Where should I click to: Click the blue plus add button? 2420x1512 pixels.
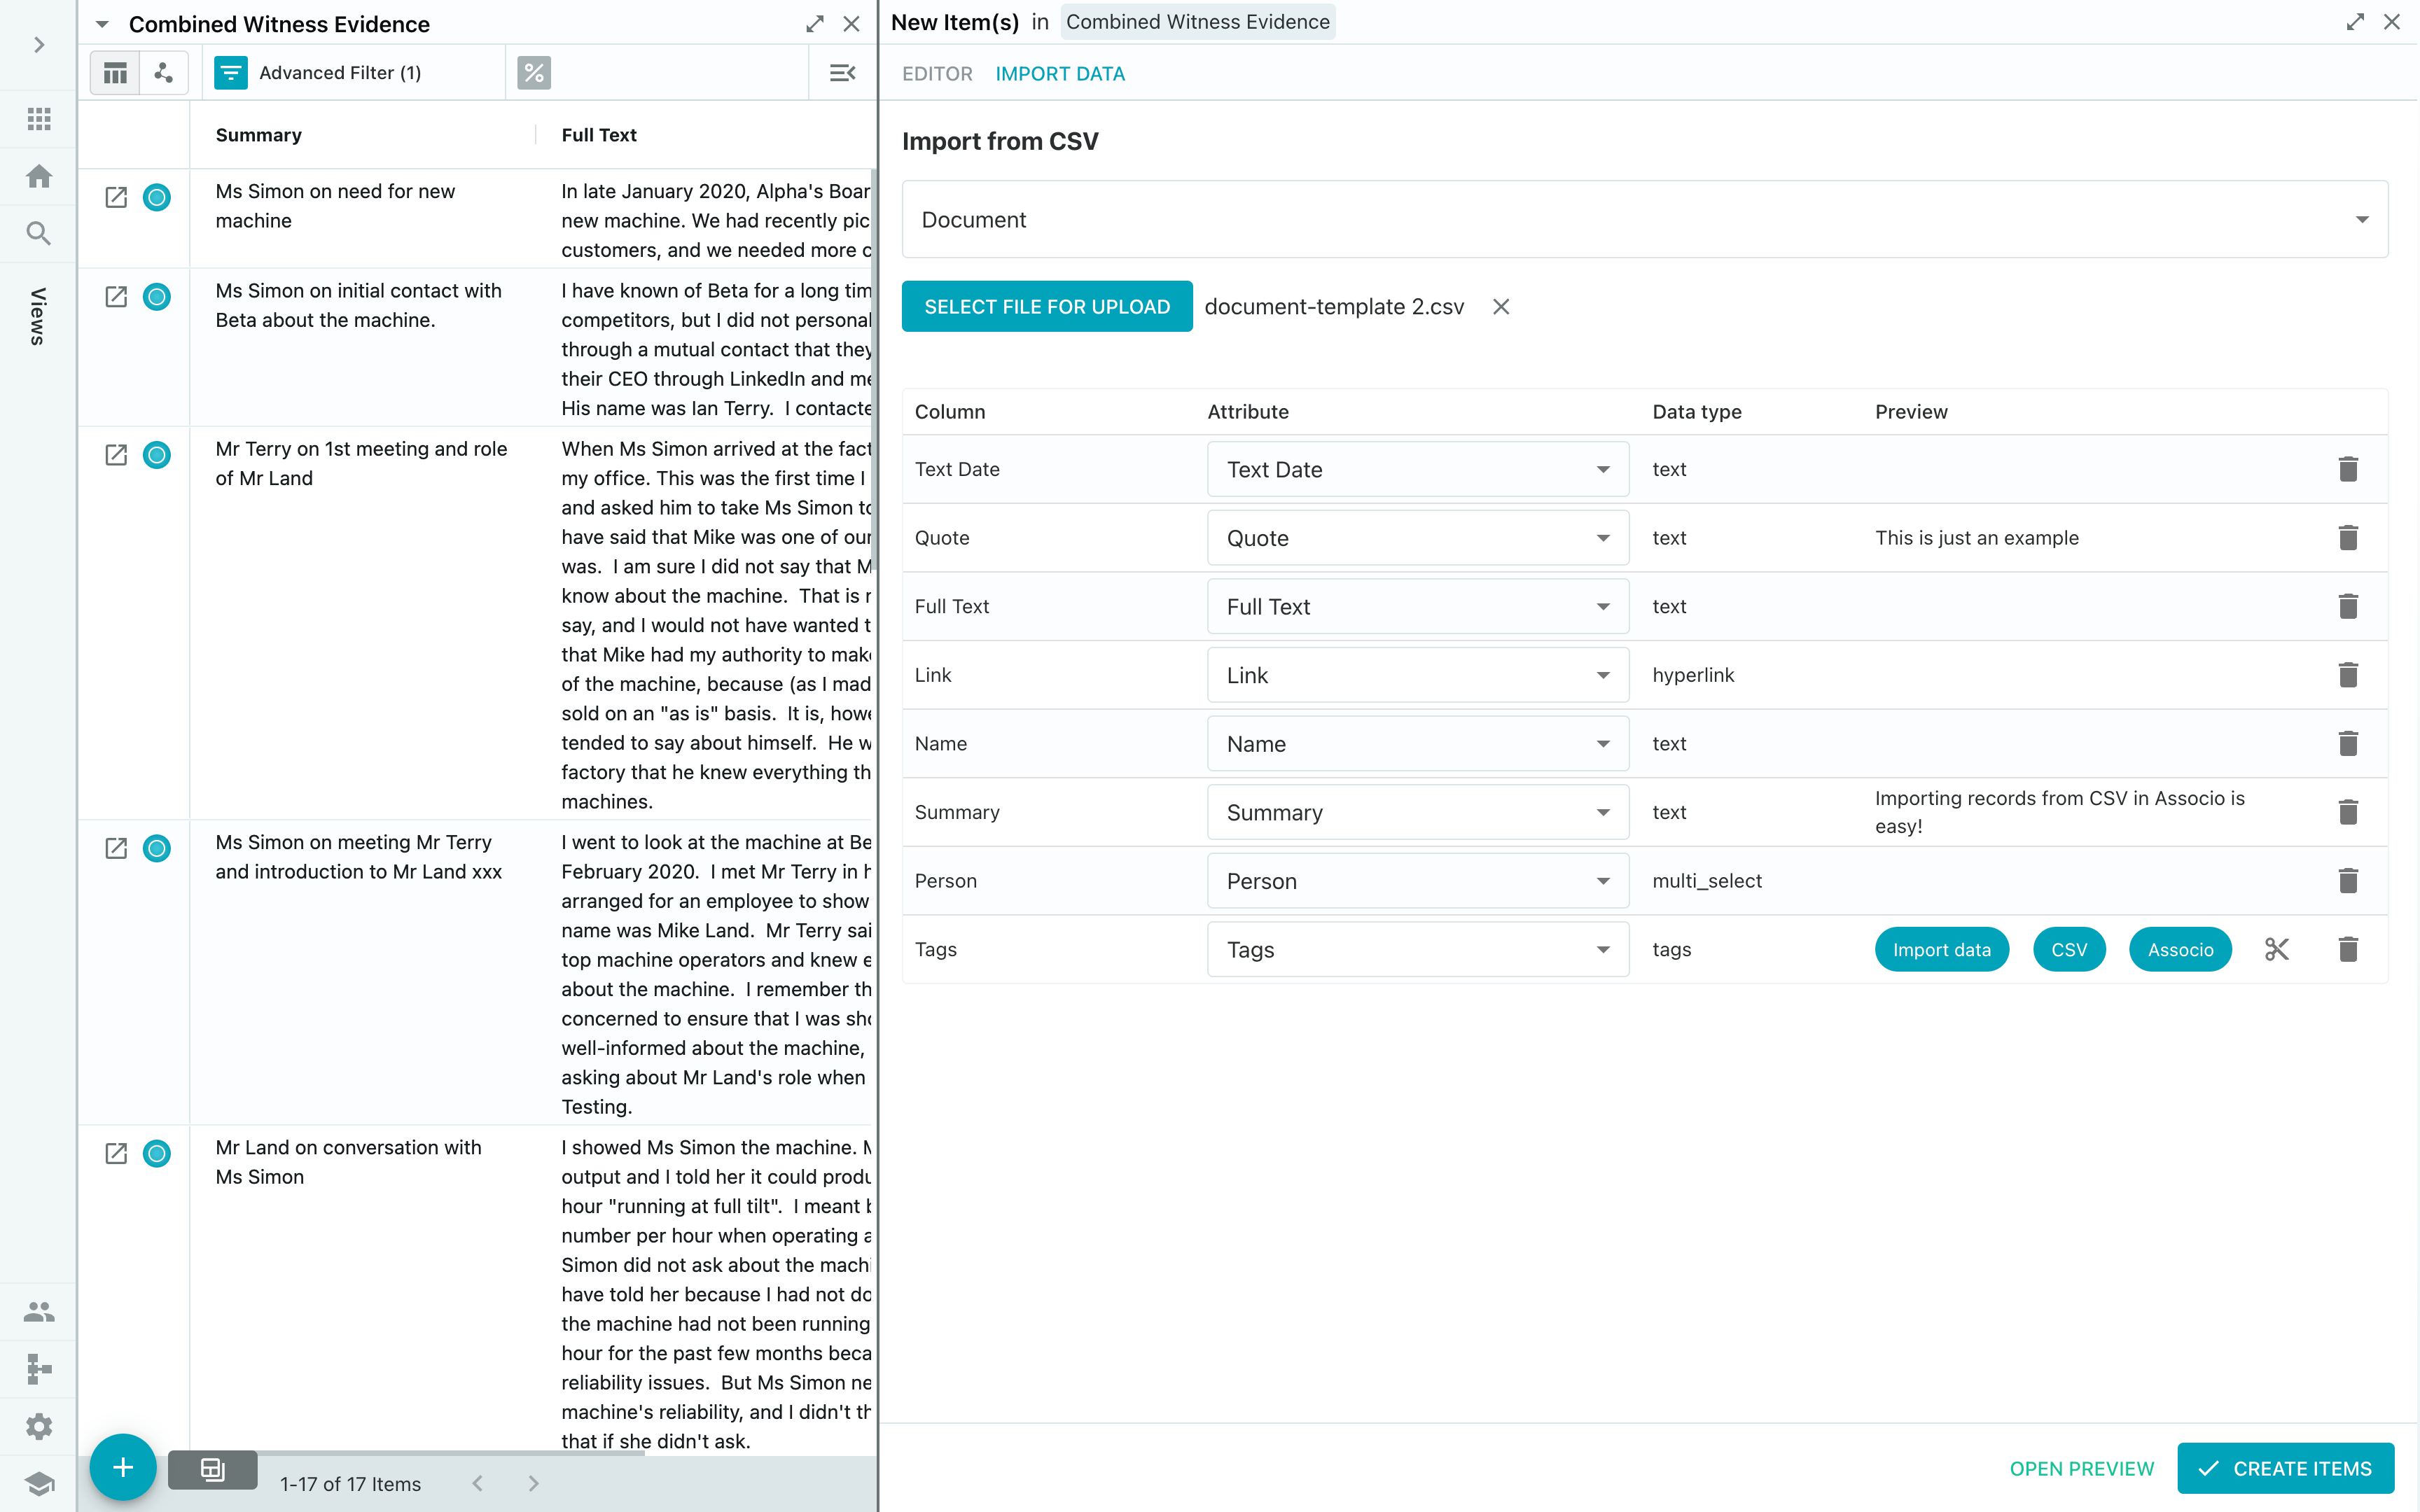click(x=123, y=1467)
